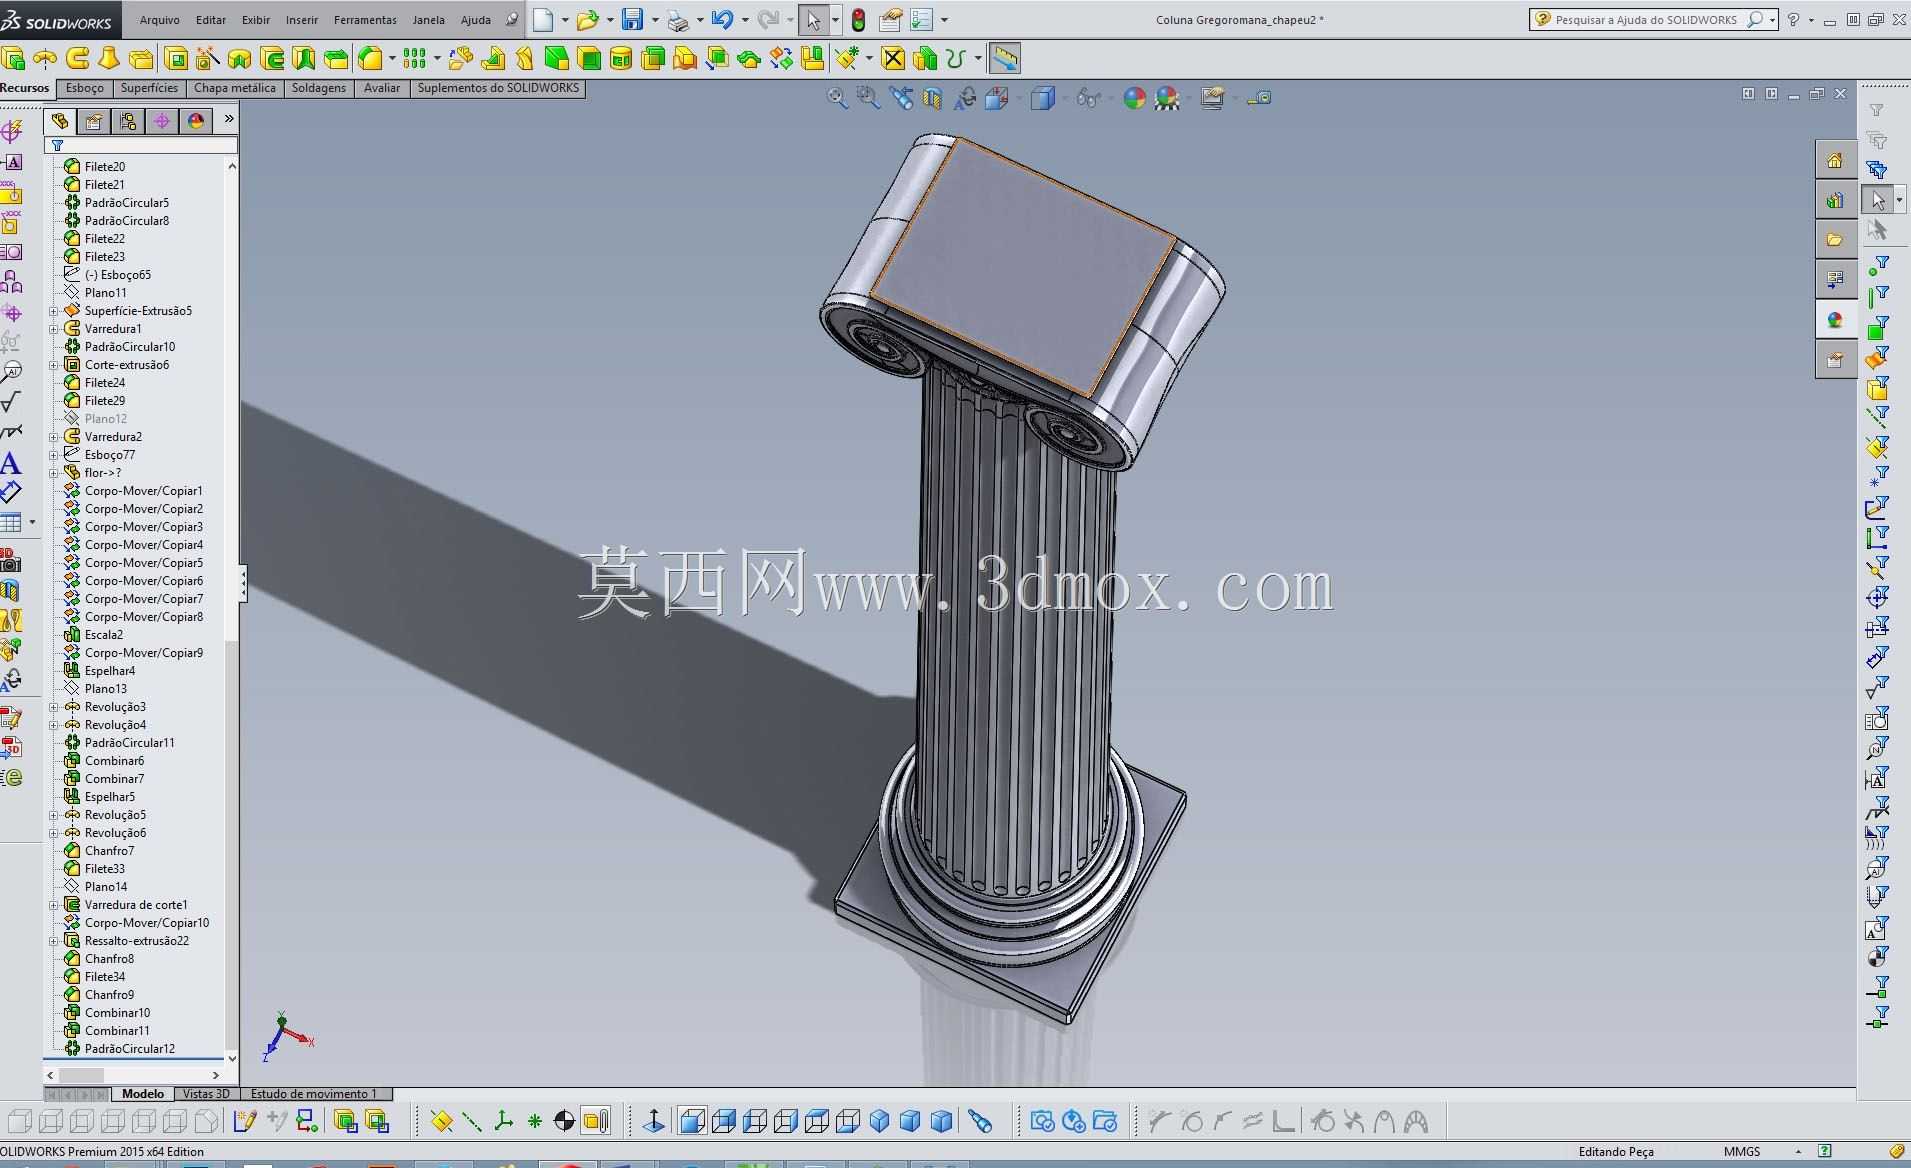The height and width of the screenshot is (1168, 1911).
Task: Open the Appearances task pane color icon
Action: coord(1835,320)
